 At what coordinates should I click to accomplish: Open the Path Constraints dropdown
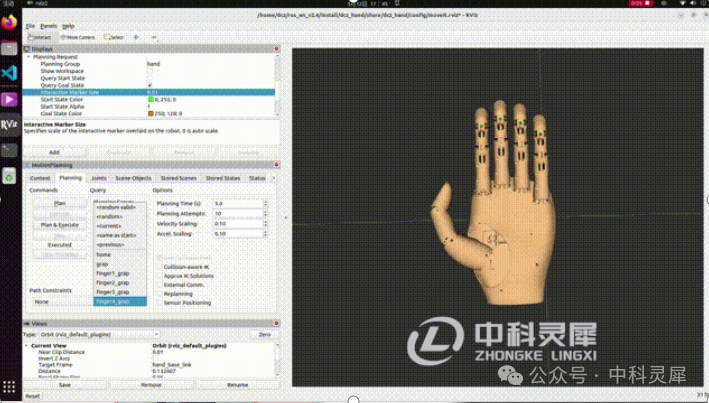[x=58, y=301]
